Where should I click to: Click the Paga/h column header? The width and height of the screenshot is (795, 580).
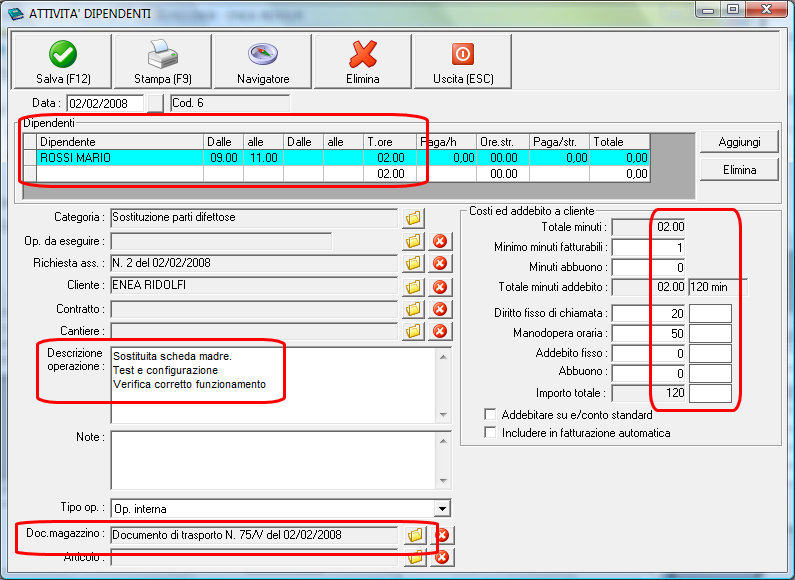point(447,142)
